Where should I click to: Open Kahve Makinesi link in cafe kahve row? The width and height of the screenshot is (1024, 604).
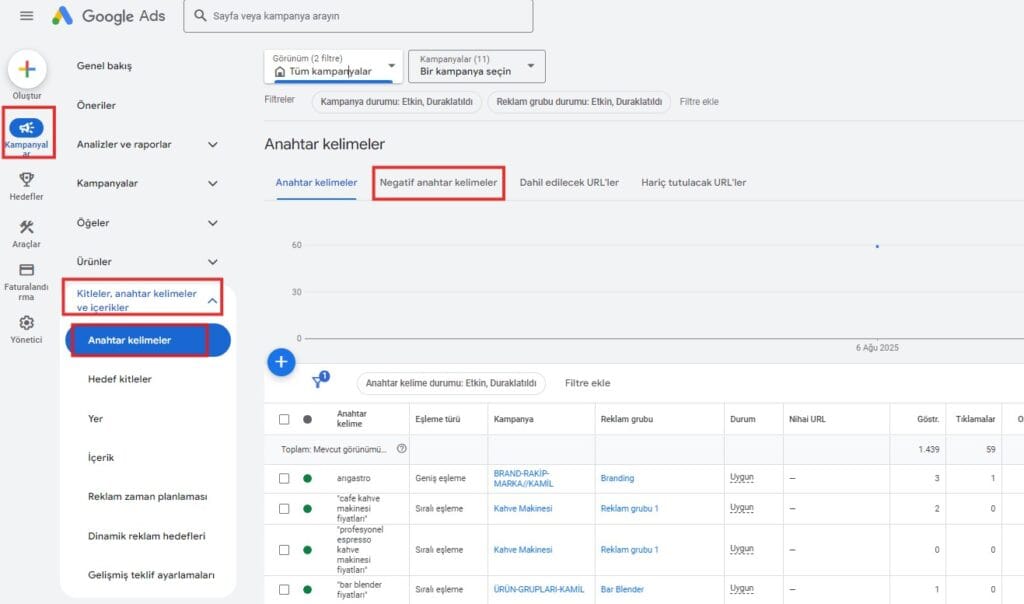coord(523,509)
